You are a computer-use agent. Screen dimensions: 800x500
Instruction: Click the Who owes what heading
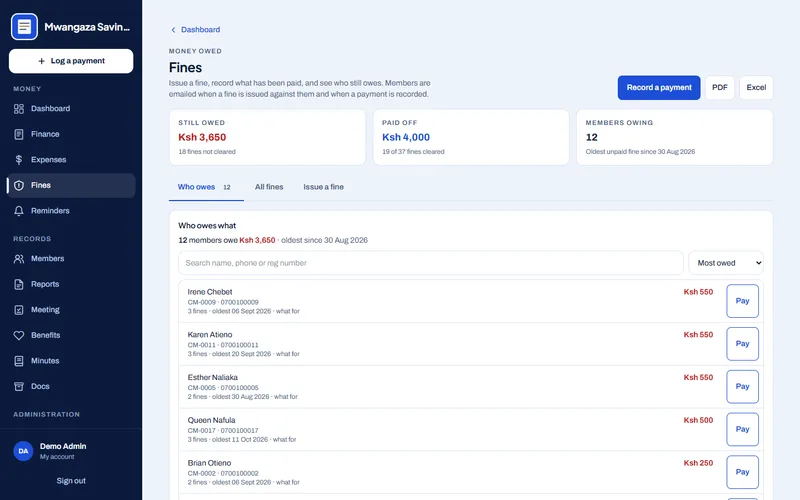tap(207, 226)
